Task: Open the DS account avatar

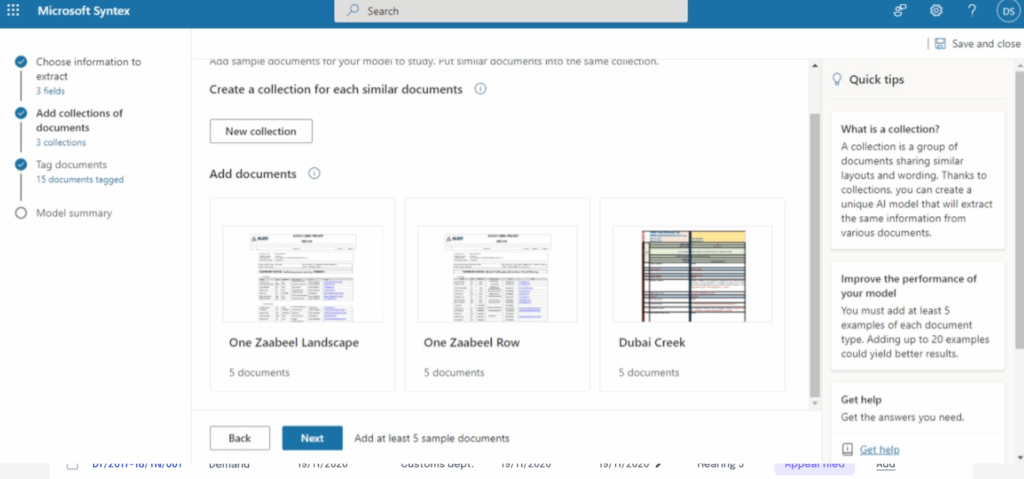Action: (1008, 11)
